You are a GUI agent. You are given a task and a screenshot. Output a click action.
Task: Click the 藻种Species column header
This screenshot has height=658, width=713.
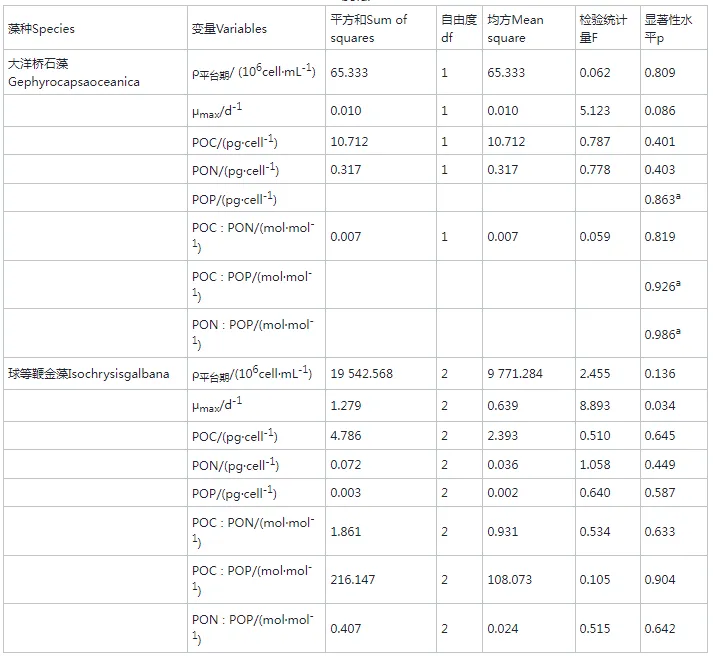point(41,29)
